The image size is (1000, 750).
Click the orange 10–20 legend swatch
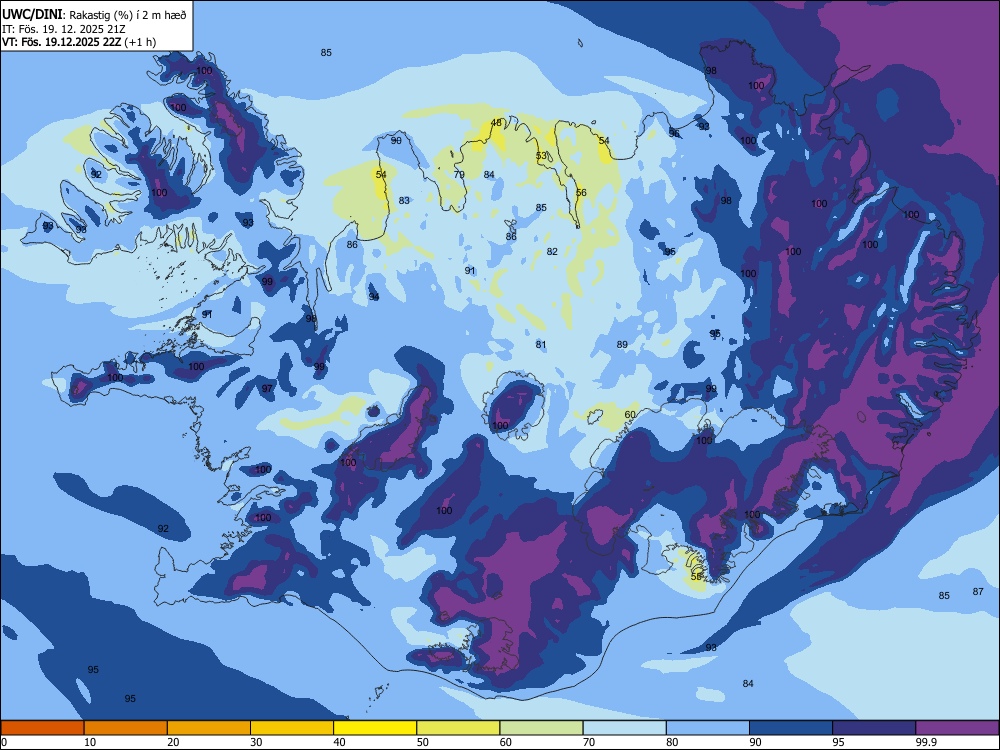126,728
